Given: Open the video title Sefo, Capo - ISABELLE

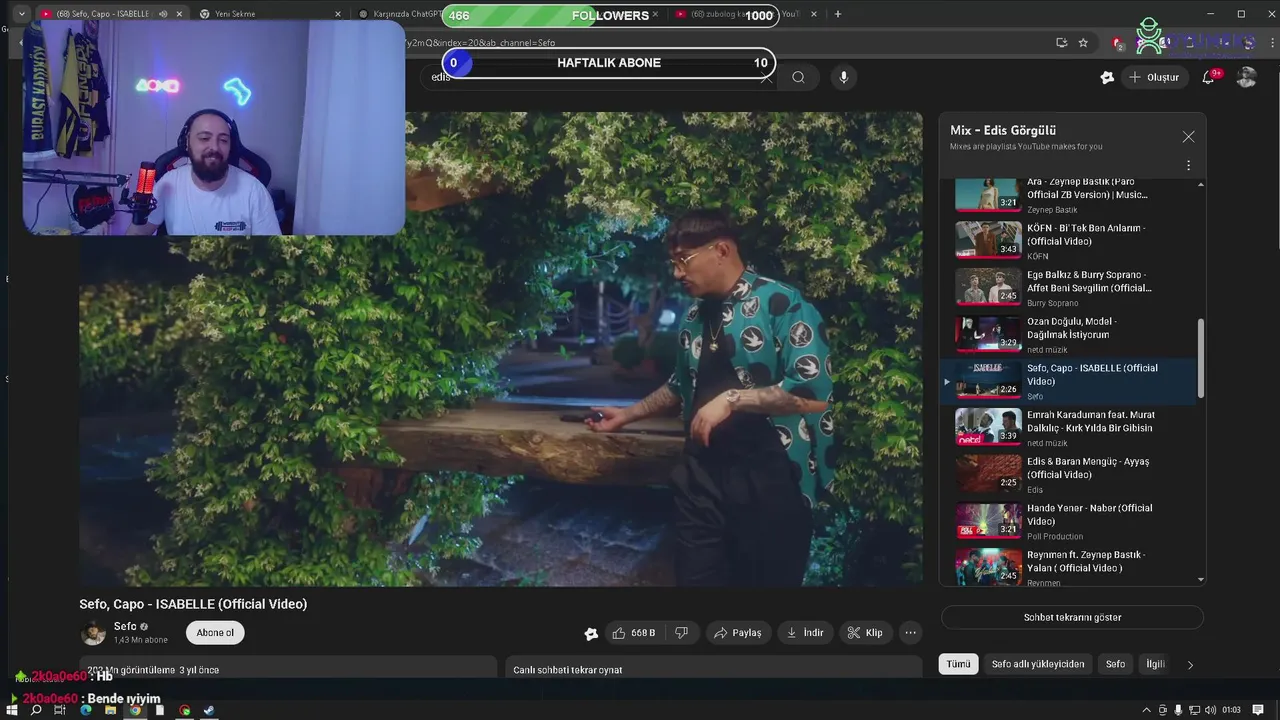Looking at the screenshot, I should (x=193, y=604).
